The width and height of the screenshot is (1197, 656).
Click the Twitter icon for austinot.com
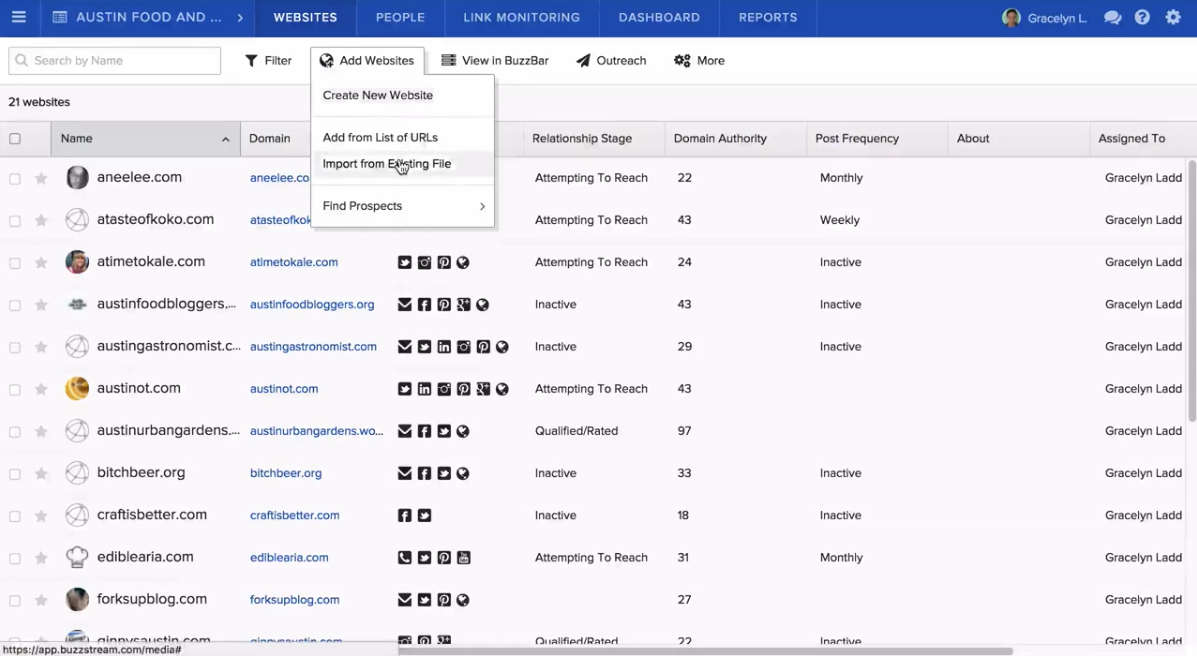pyautogui.click(x=405, y=389)
